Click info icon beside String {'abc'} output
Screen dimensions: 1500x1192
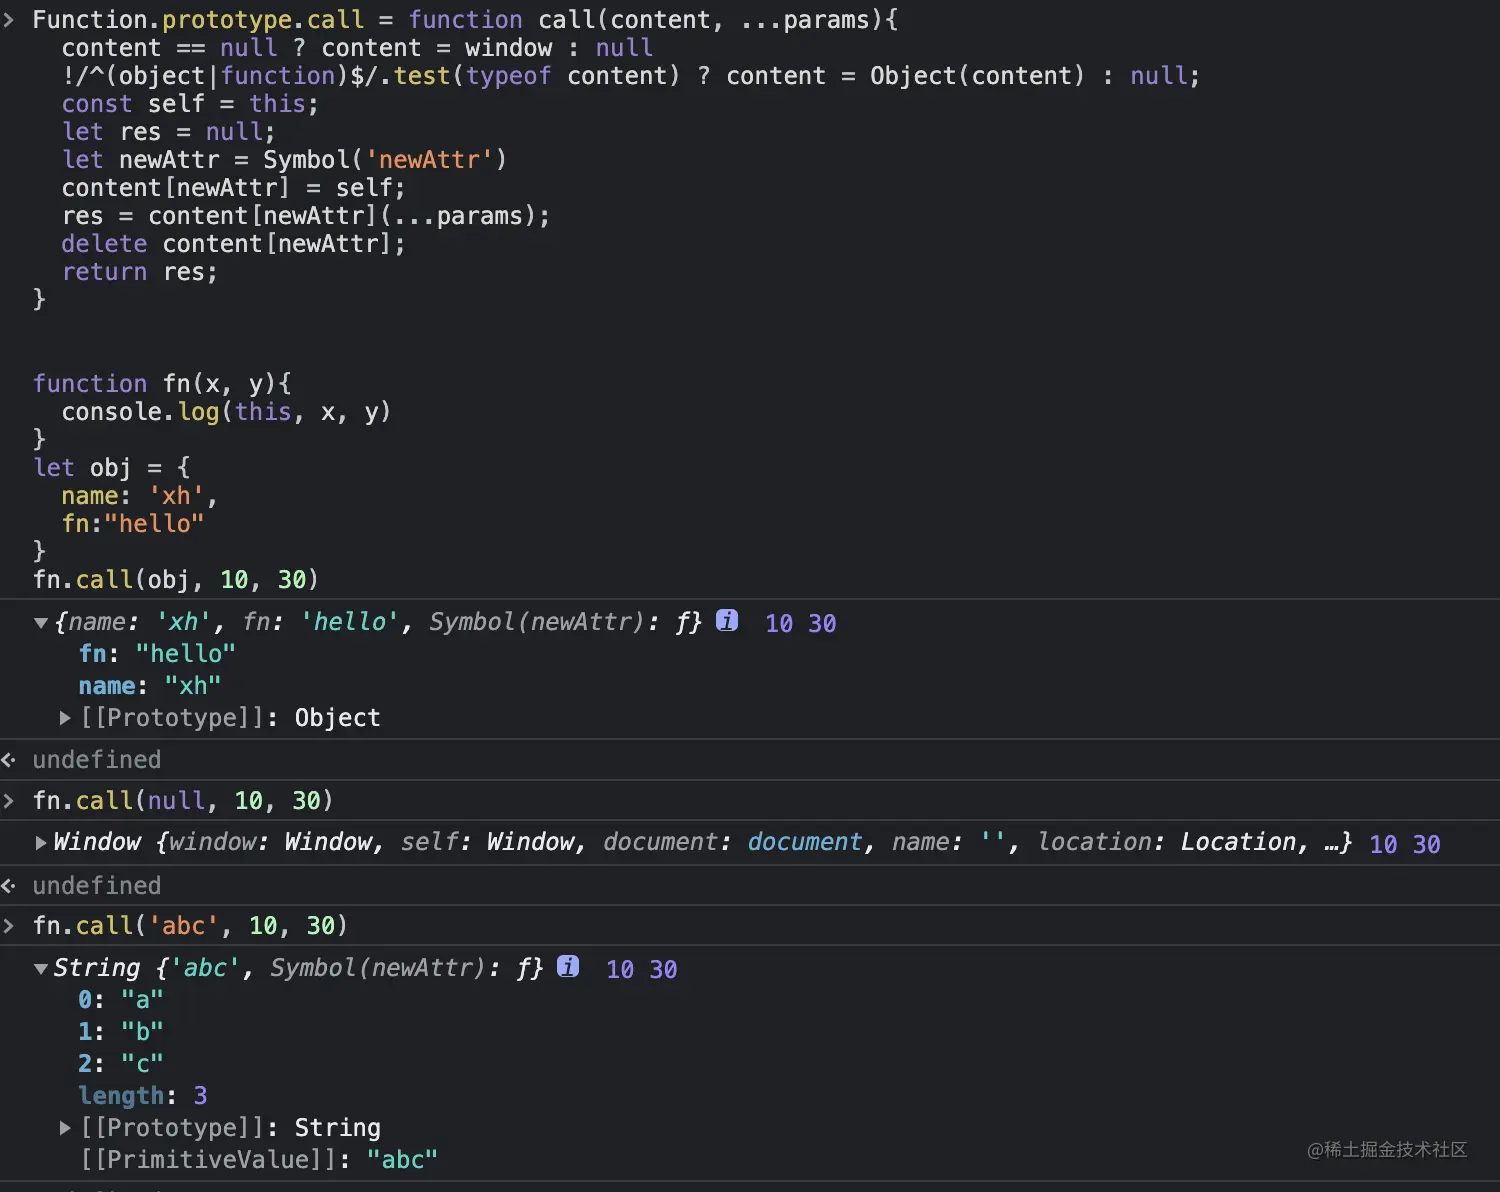568,966
